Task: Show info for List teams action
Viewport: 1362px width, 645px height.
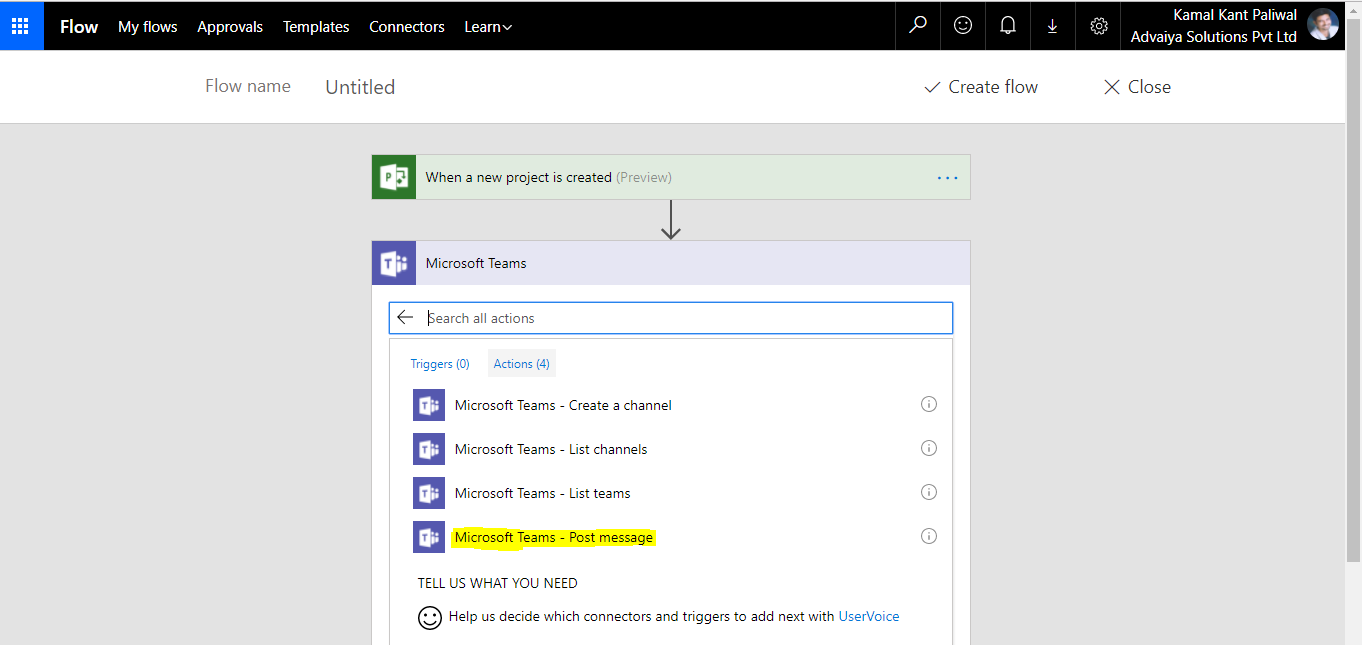Action: (x=928, y=492)
